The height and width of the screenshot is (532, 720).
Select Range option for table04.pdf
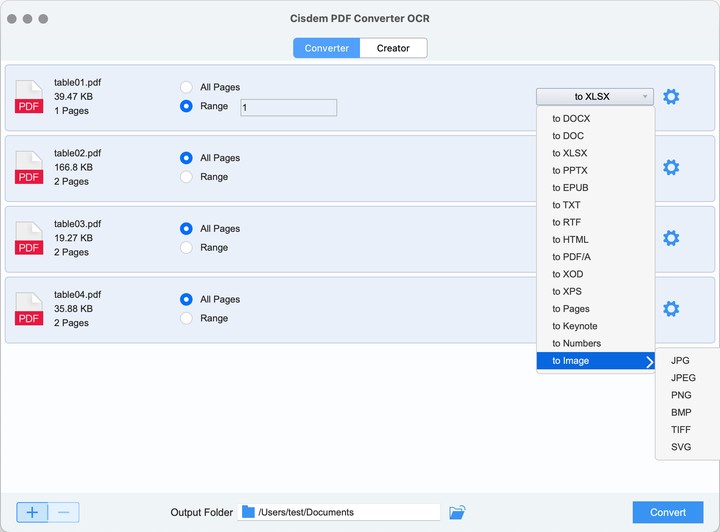186,318
